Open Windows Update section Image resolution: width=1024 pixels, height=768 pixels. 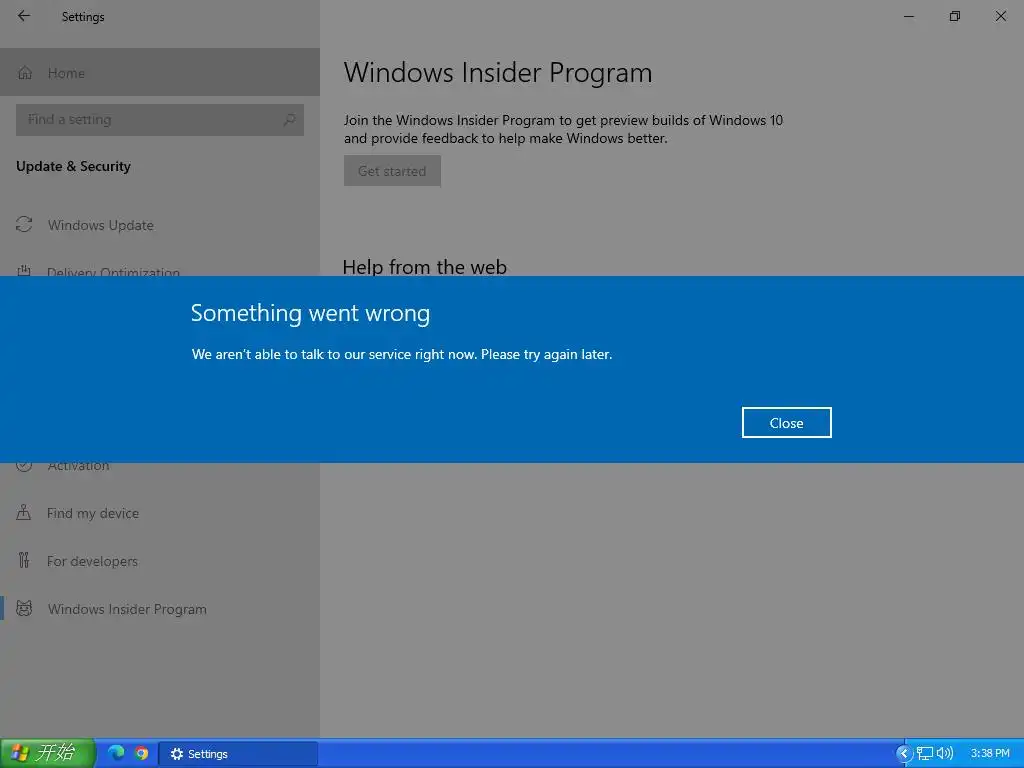pyautogui.click(x=160, y=225)
